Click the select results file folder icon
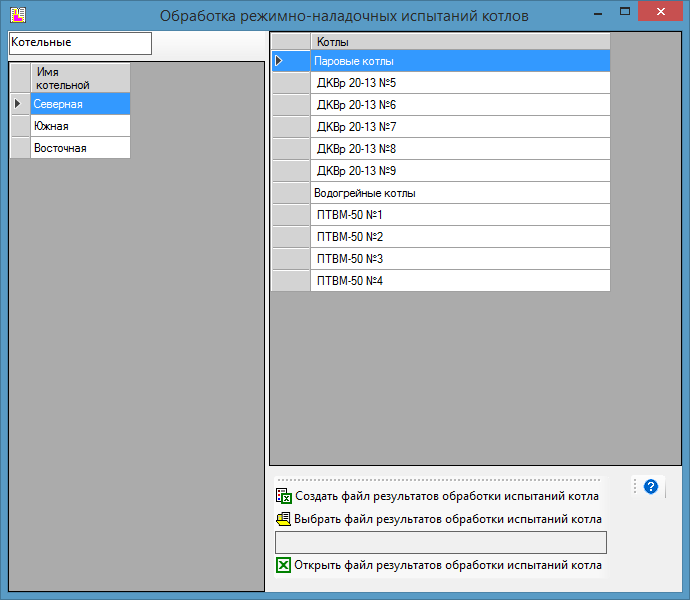The height and width of the screenshot is (600, 690). point(283,519)
